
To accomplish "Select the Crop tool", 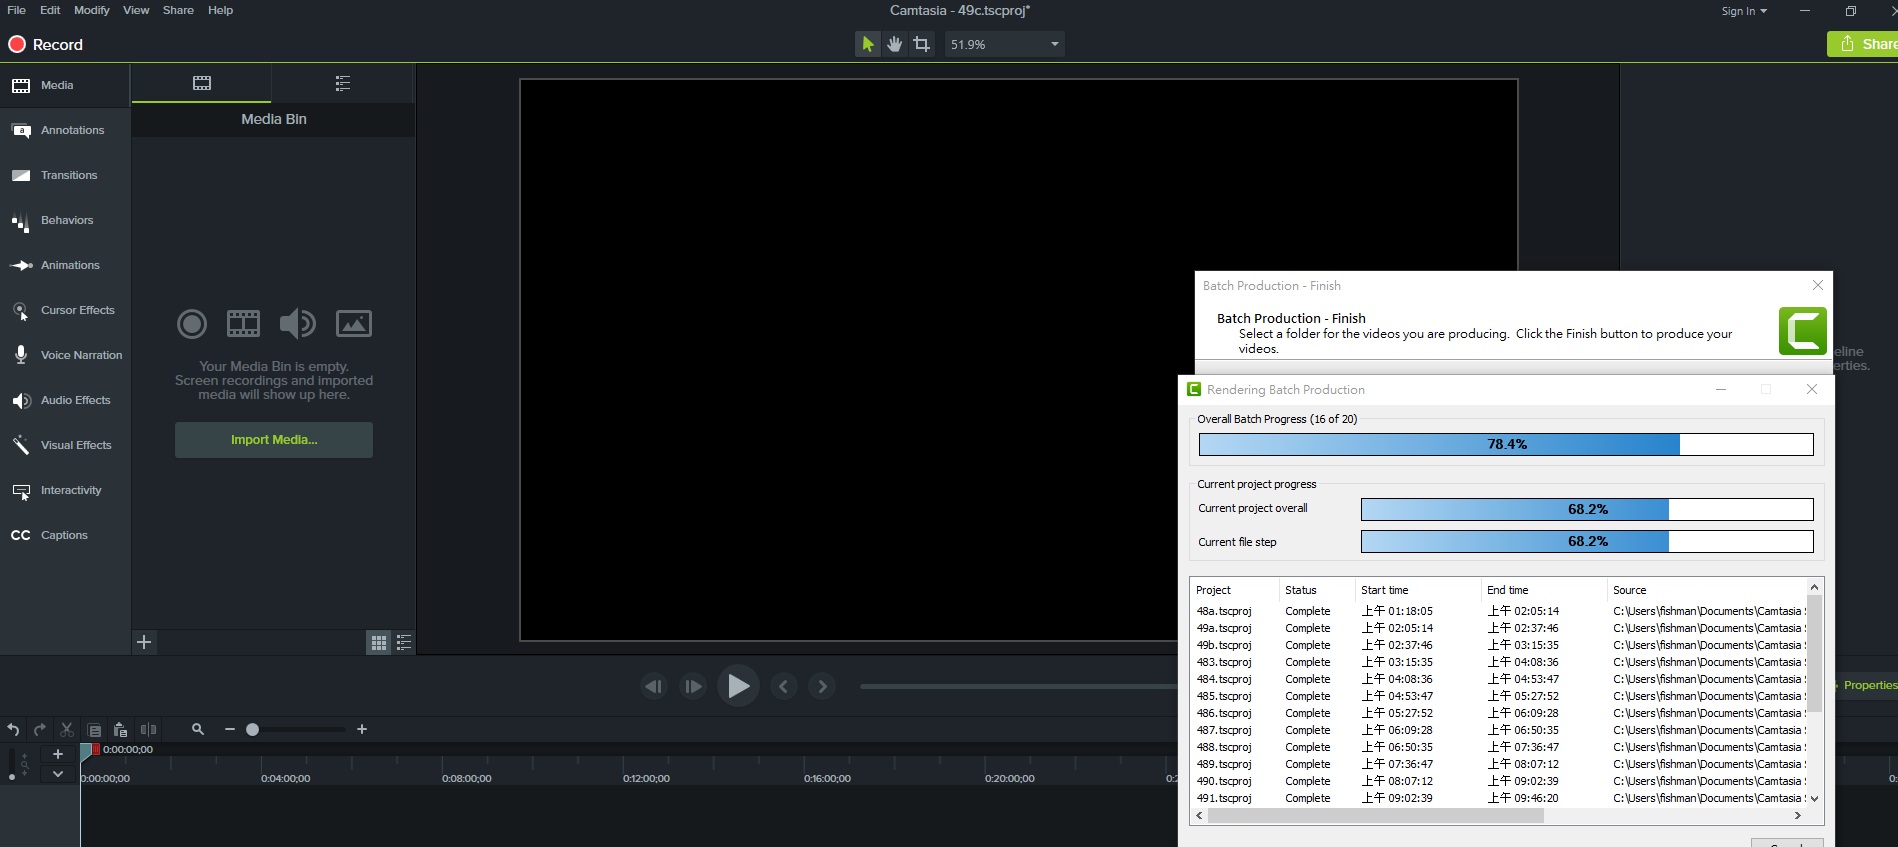I will pyautogui.click(x=921, y=44).
